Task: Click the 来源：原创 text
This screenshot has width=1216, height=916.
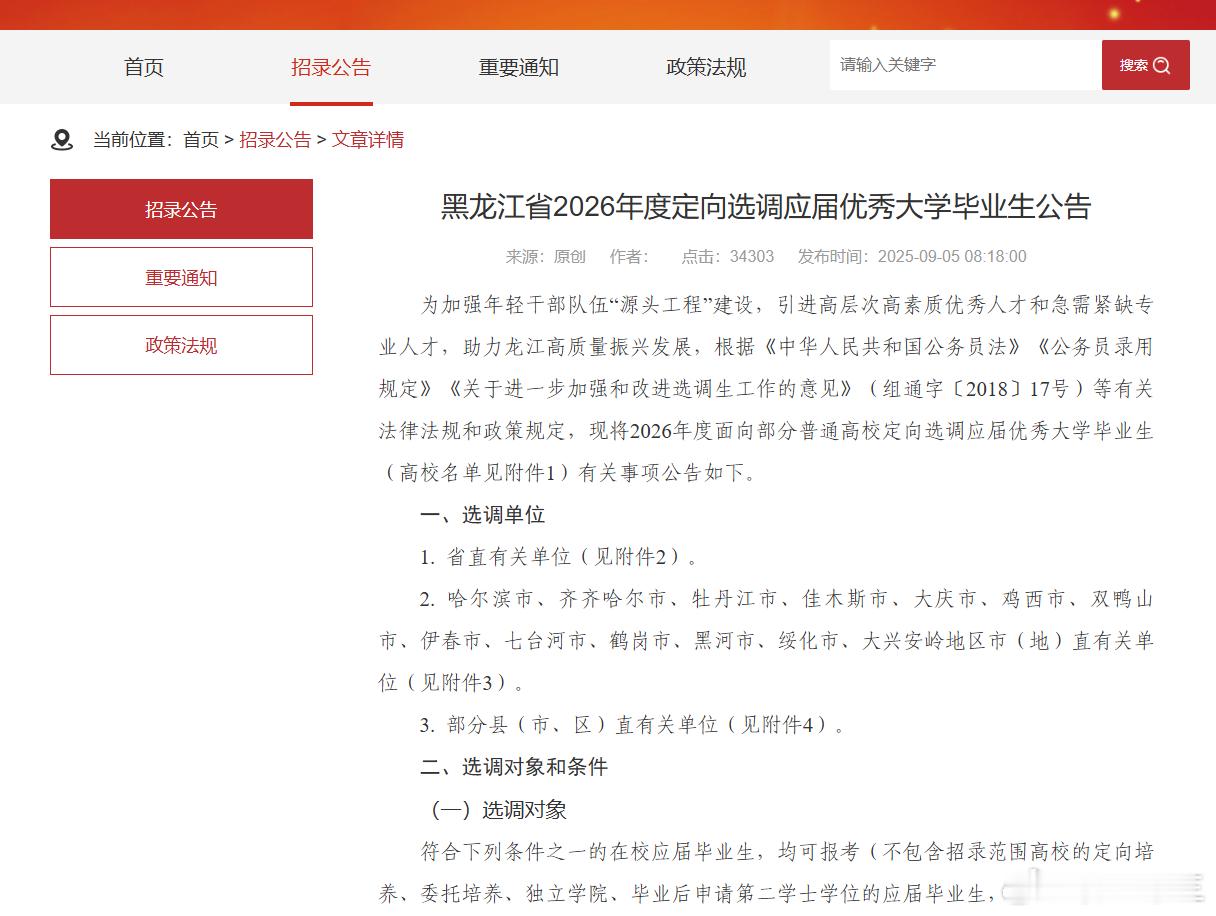Action: (x=545, y=256)
